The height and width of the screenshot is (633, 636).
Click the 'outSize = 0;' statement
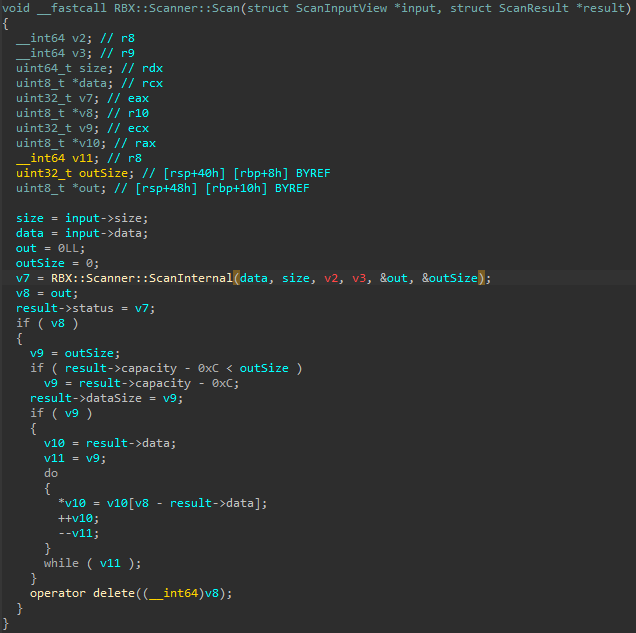pos(58,263)
